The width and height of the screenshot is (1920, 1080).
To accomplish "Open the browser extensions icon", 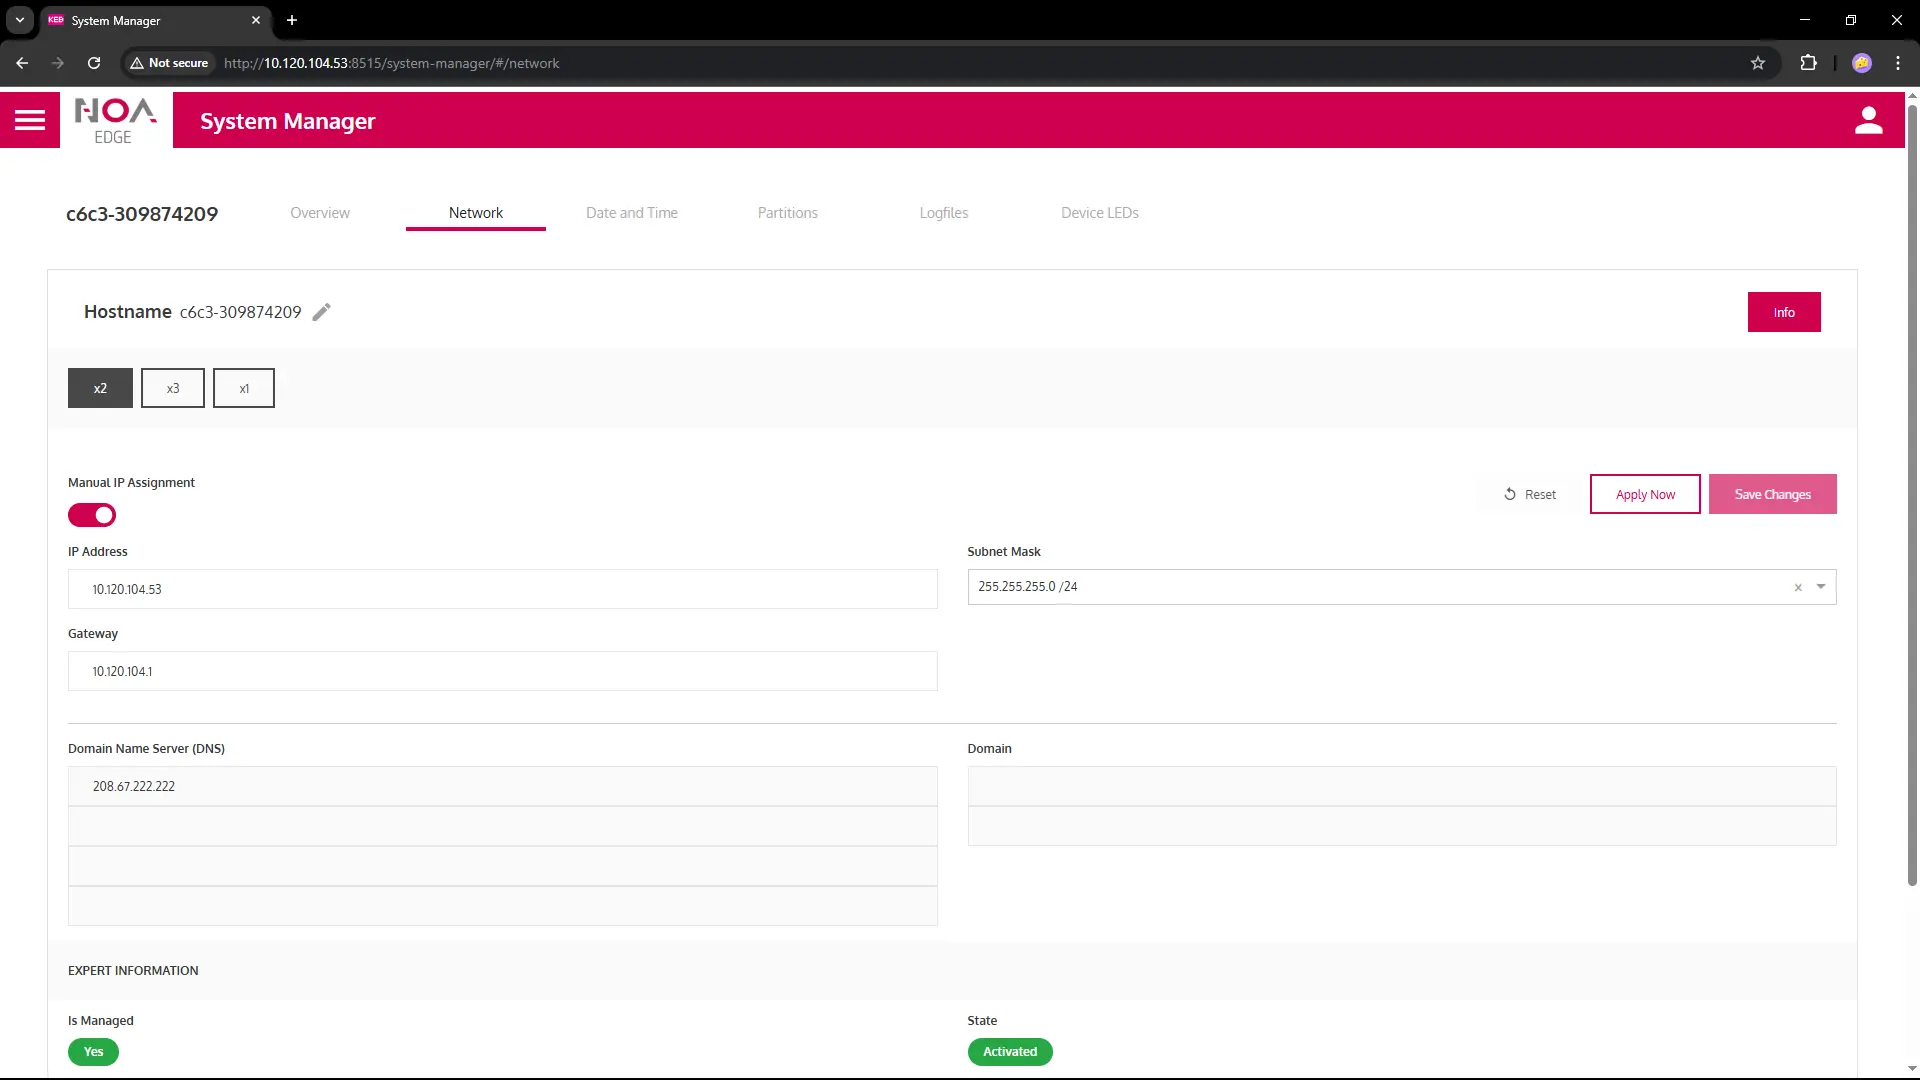I will [x=1809, y=62].
